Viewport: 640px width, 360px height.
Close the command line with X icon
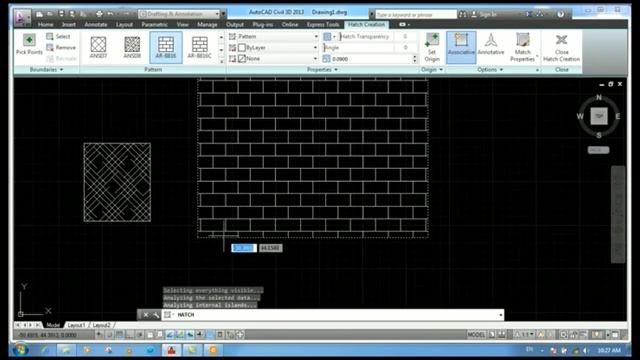coord(146,315)
